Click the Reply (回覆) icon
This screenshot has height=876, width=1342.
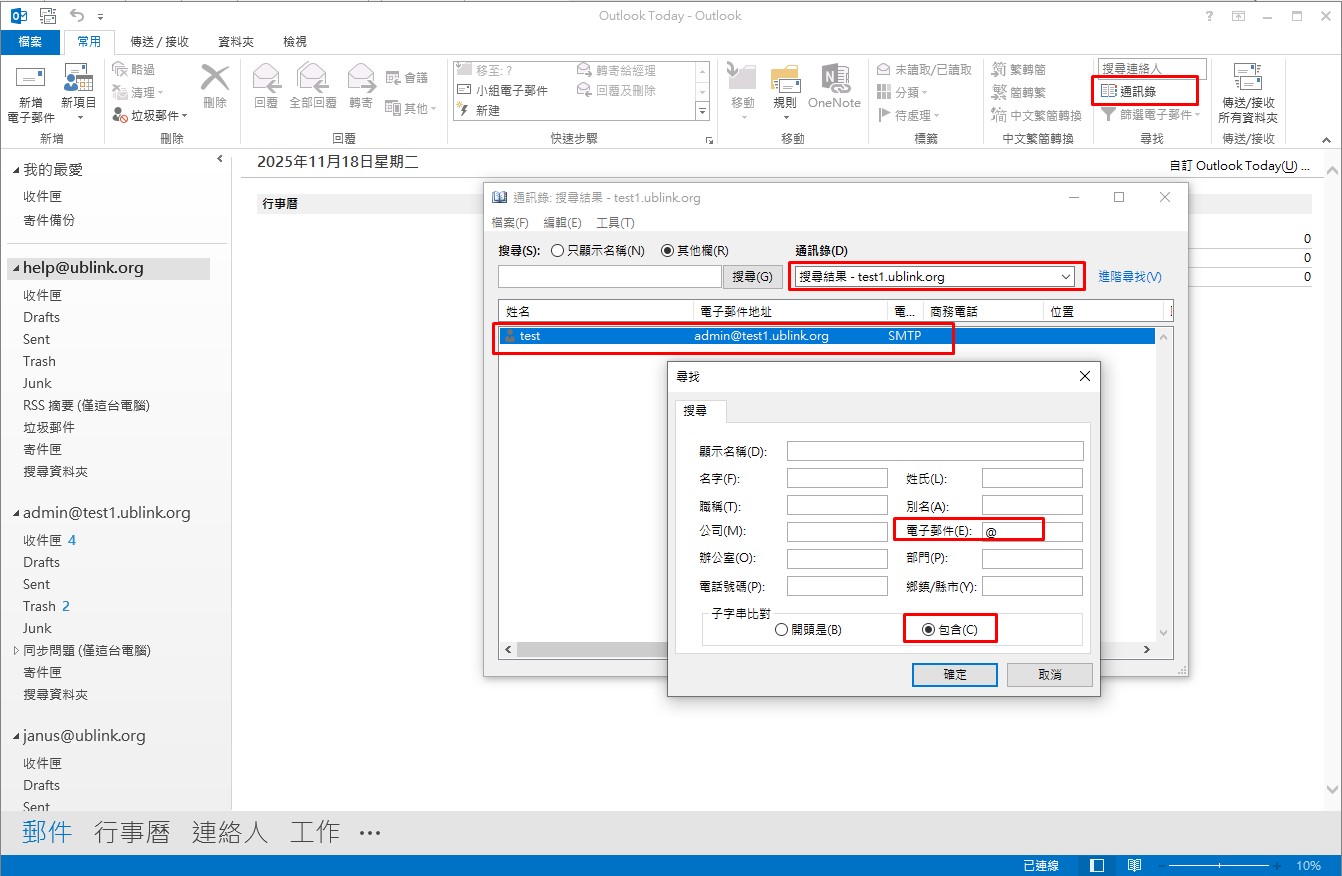pyautogui.click(x=266, y=82)
